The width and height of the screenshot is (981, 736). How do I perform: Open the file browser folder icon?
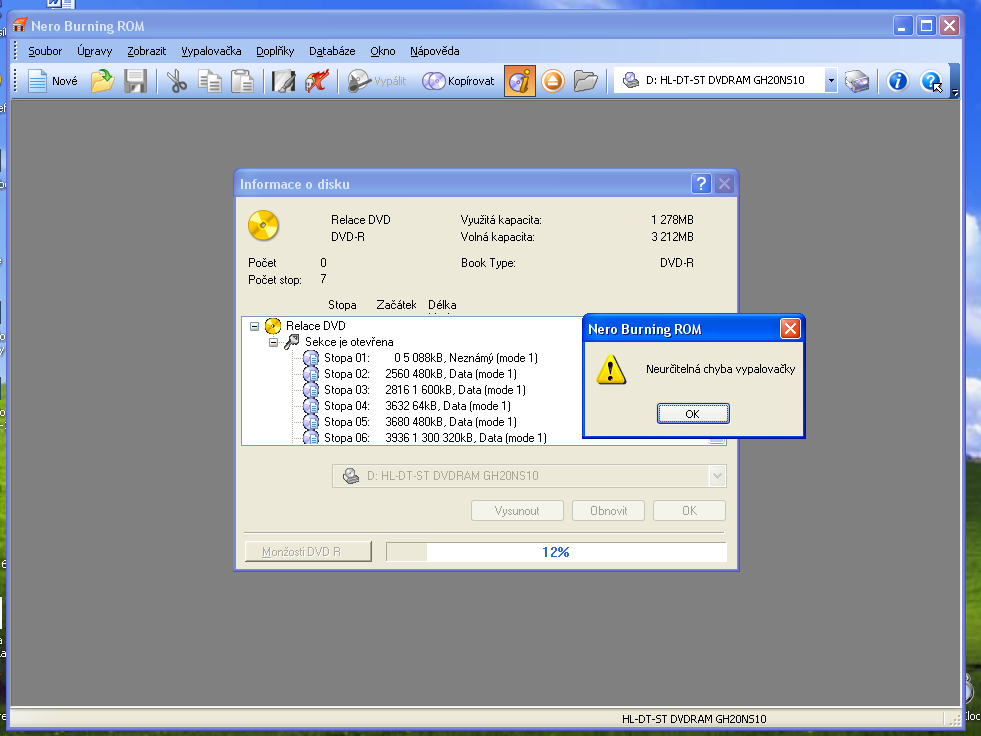[586, 81]
